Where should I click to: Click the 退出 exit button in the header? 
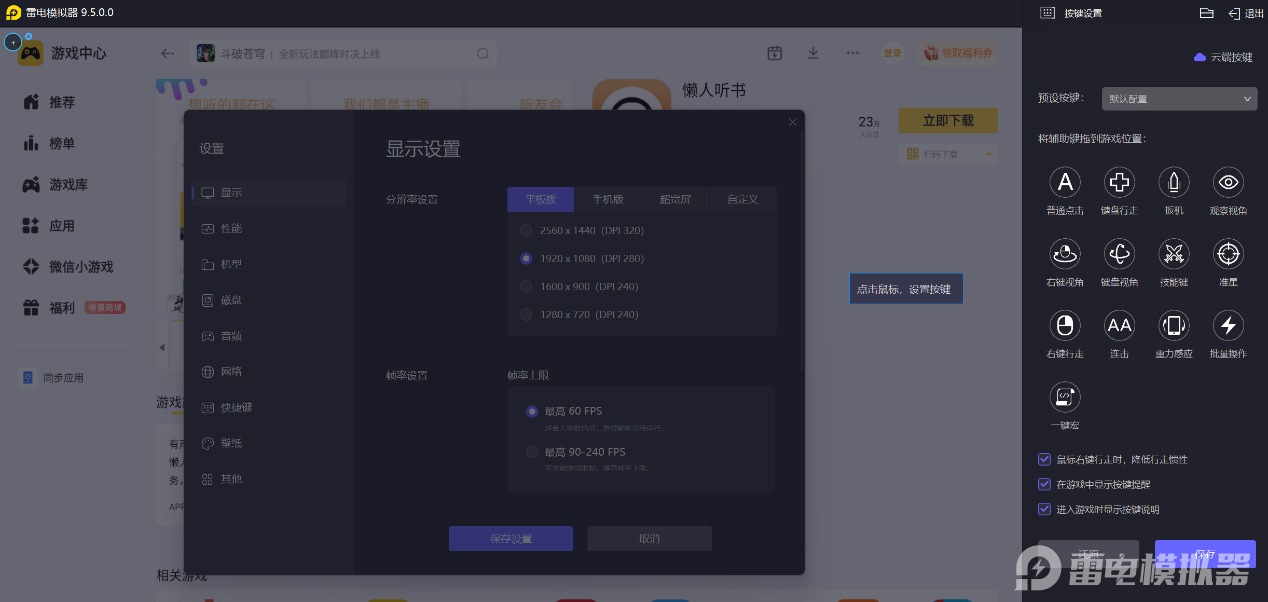coord(1246,13)
